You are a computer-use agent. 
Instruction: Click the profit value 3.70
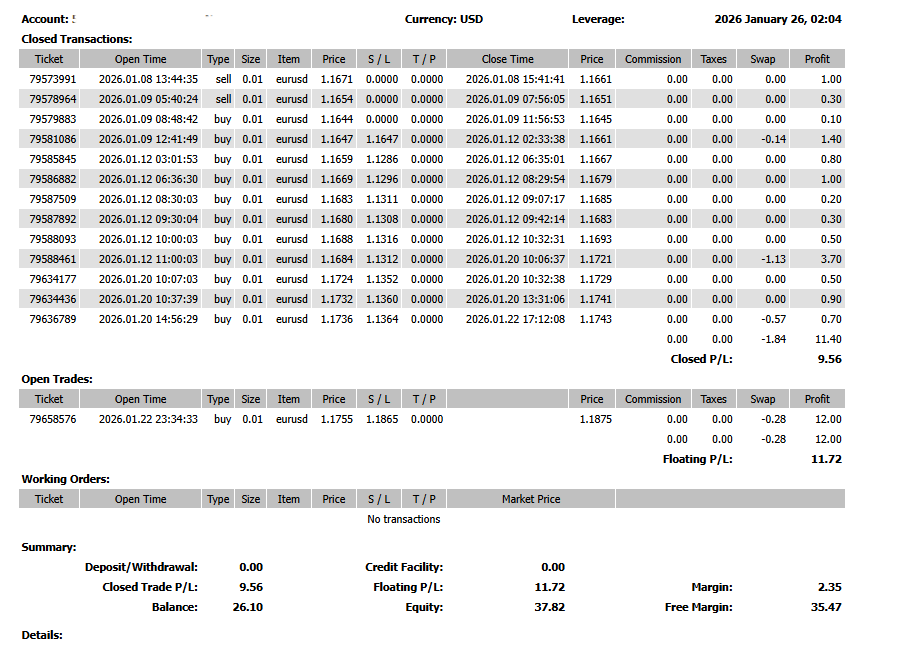pyautogui.click(x=831, y=259)
